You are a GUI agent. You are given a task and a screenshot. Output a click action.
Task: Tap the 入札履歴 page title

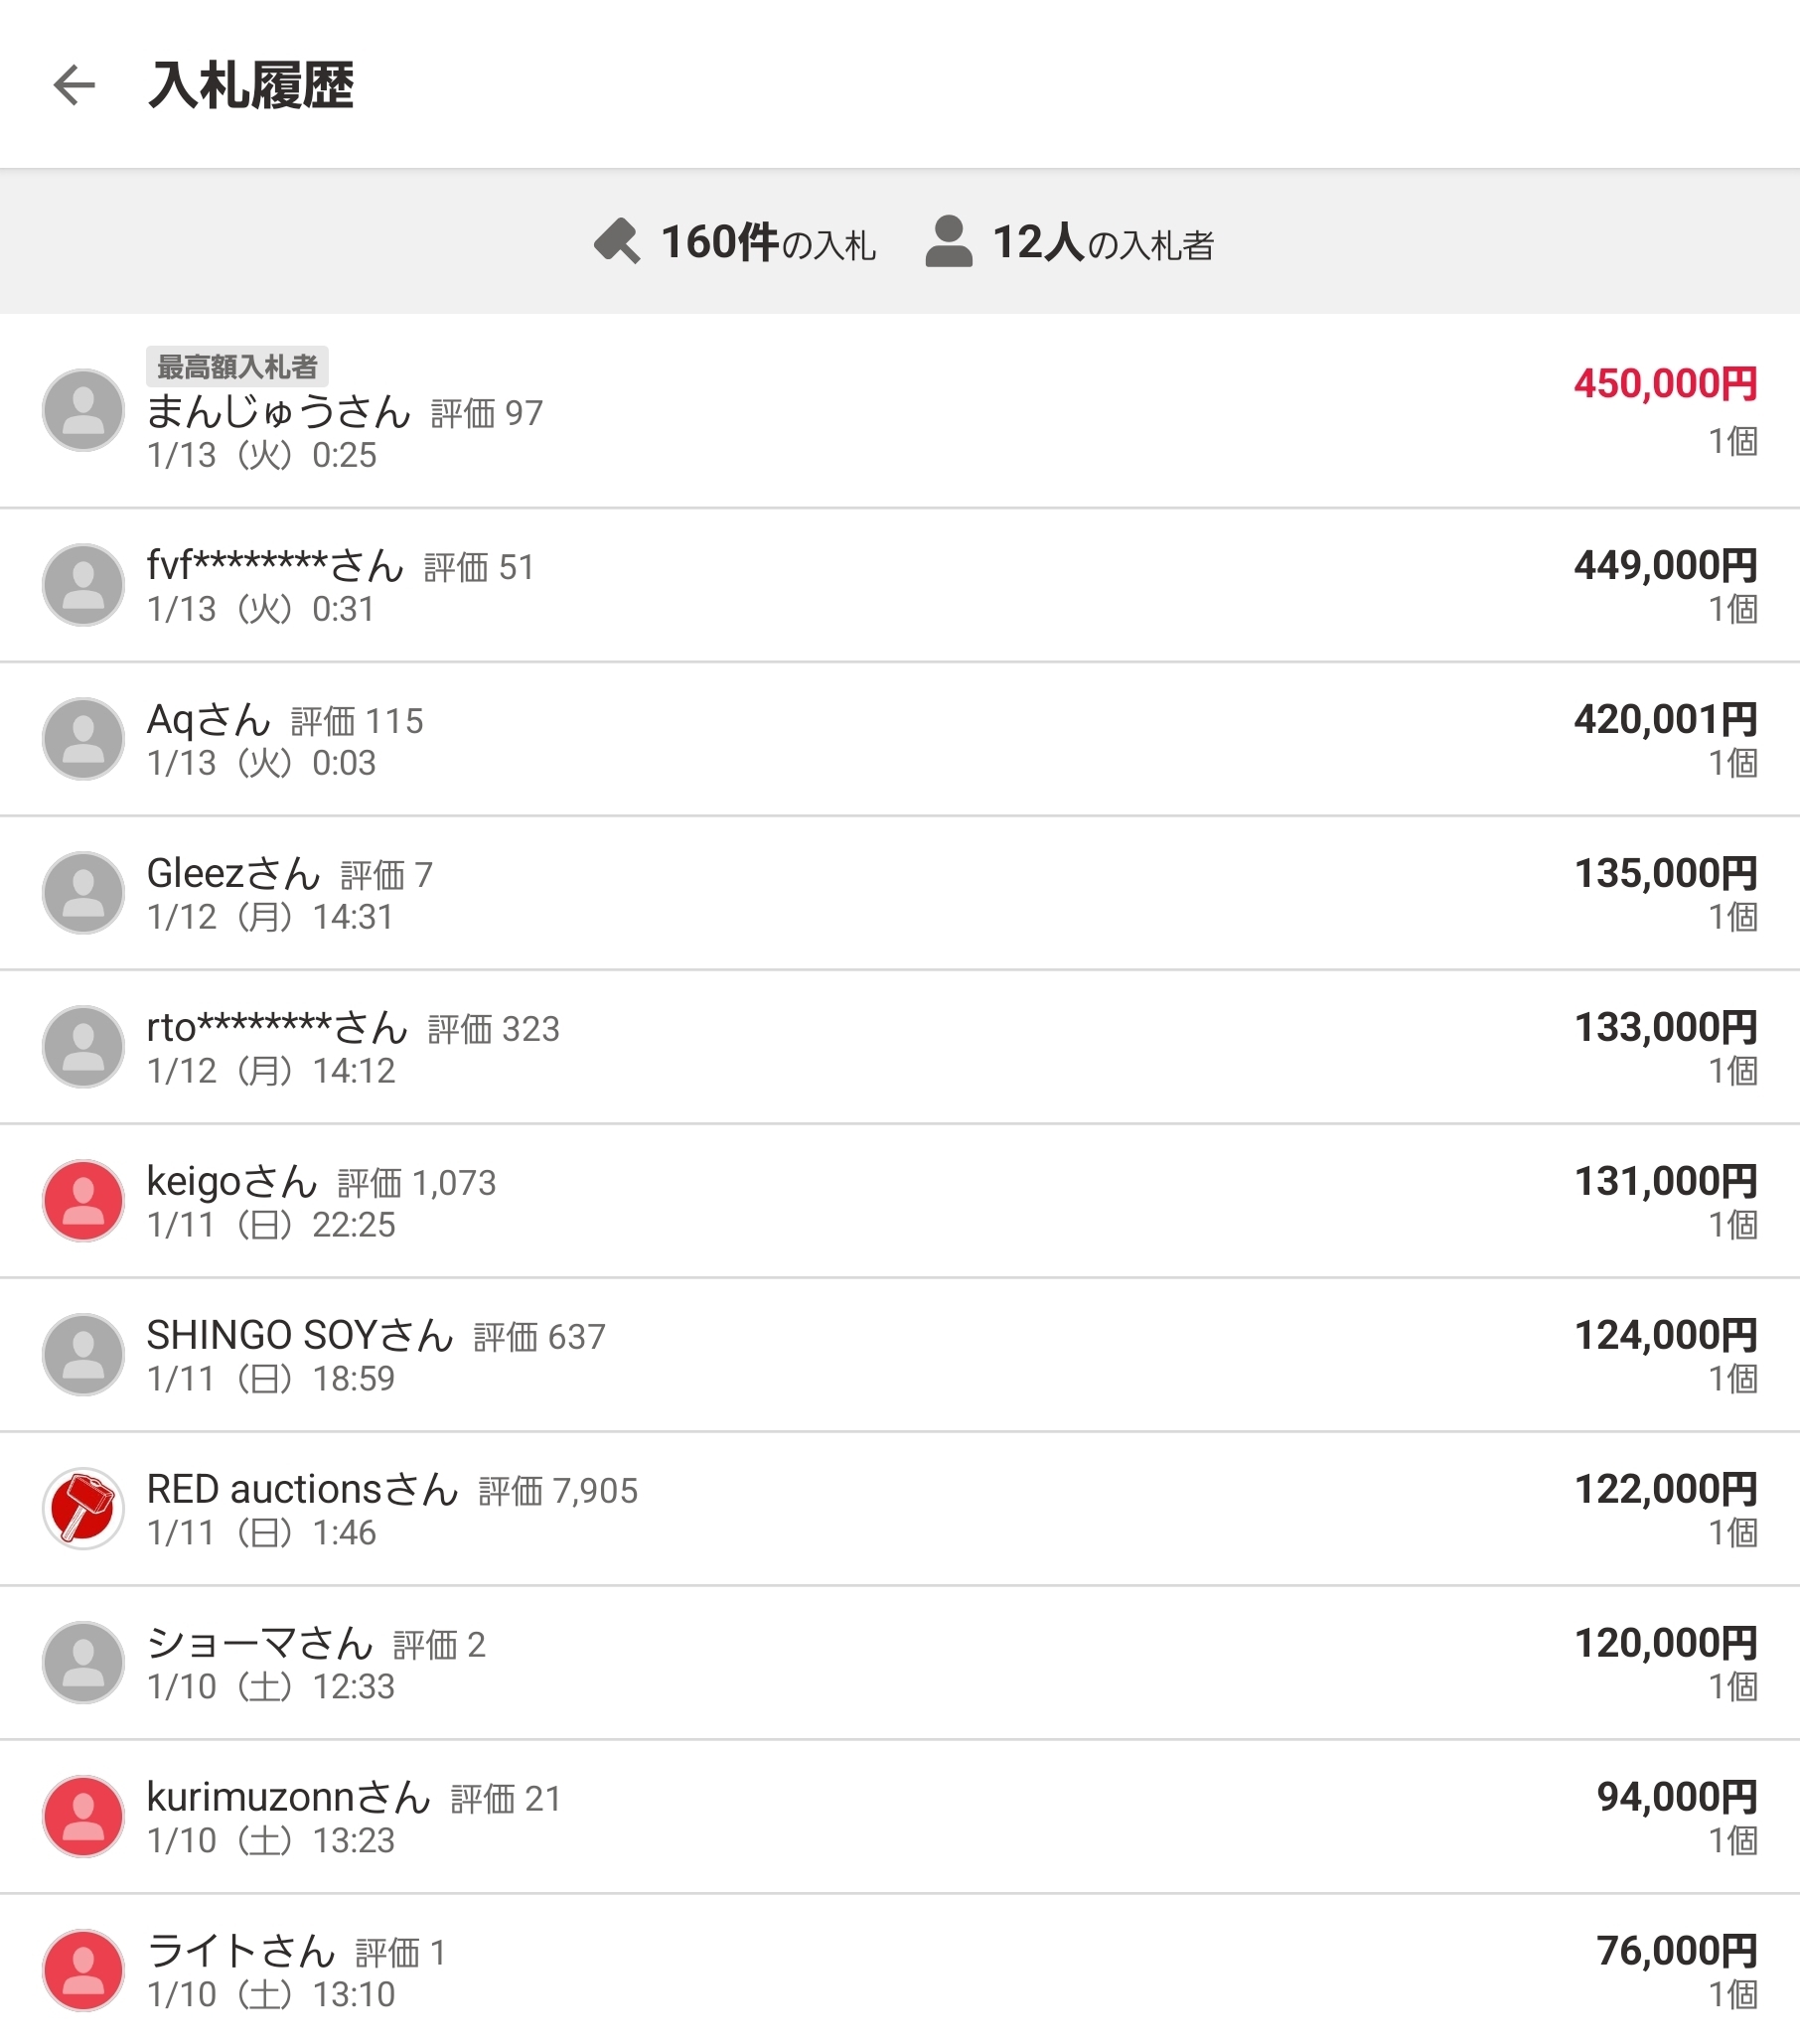[x=251, y=85]
